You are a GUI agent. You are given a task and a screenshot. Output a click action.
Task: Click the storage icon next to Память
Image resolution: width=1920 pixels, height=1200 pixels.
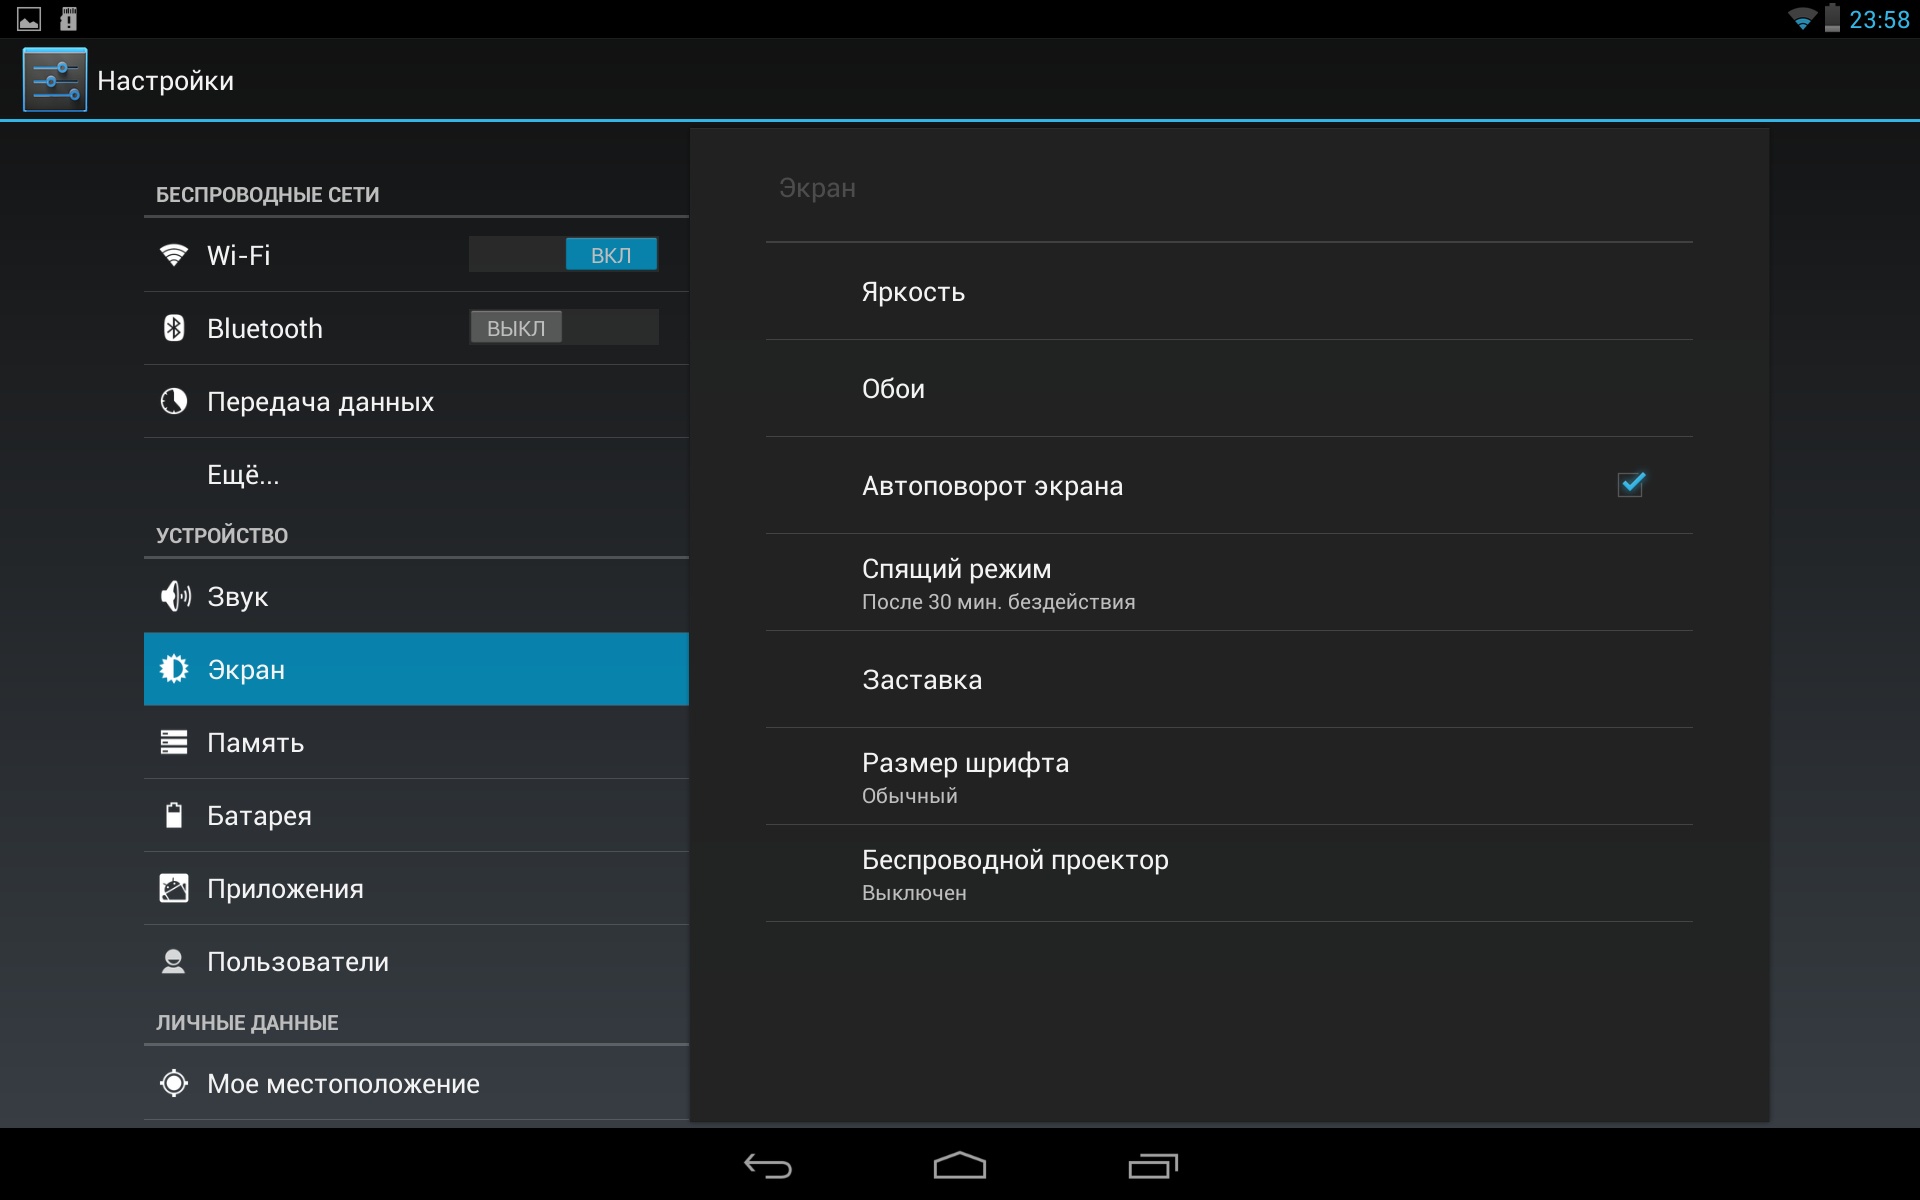click(174, 742)
